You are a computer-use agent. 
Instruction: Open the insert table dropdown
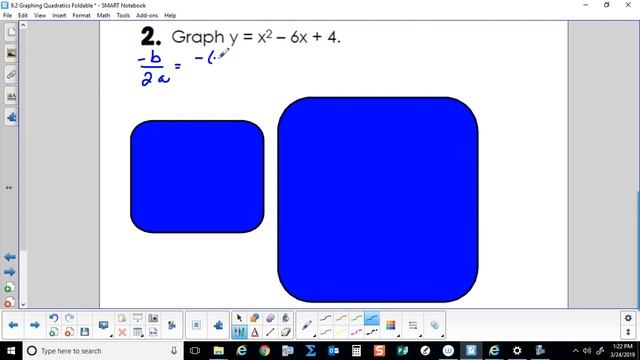pos(138,332)
